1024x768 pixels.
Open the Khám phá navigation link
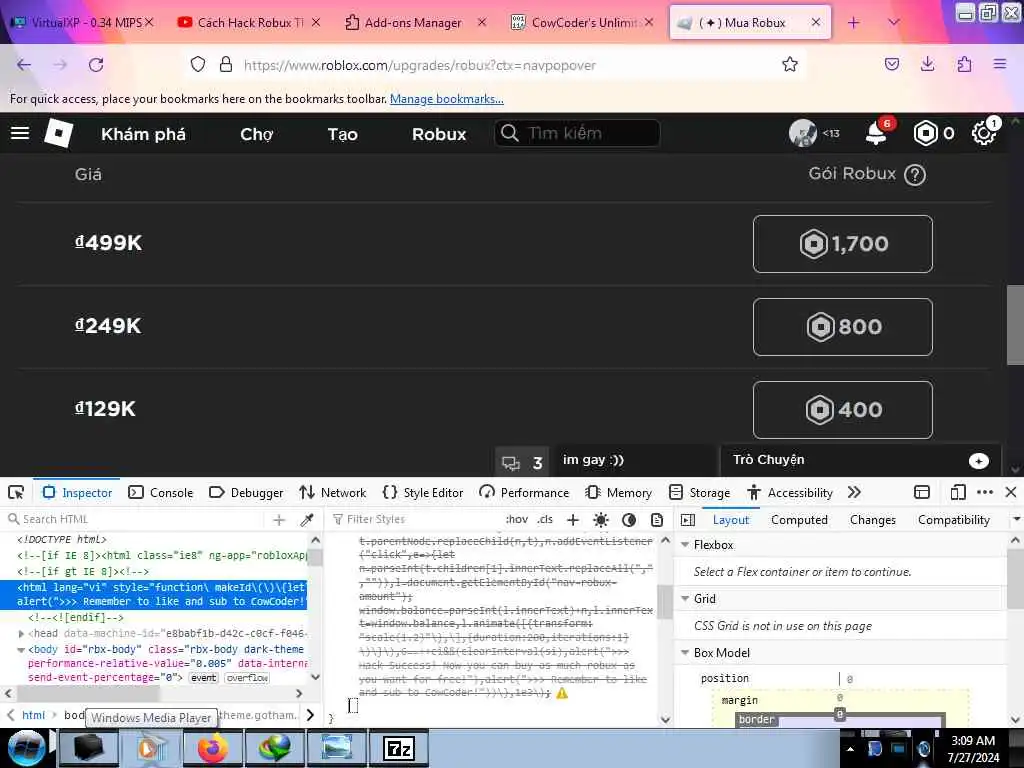coord(143,134)
